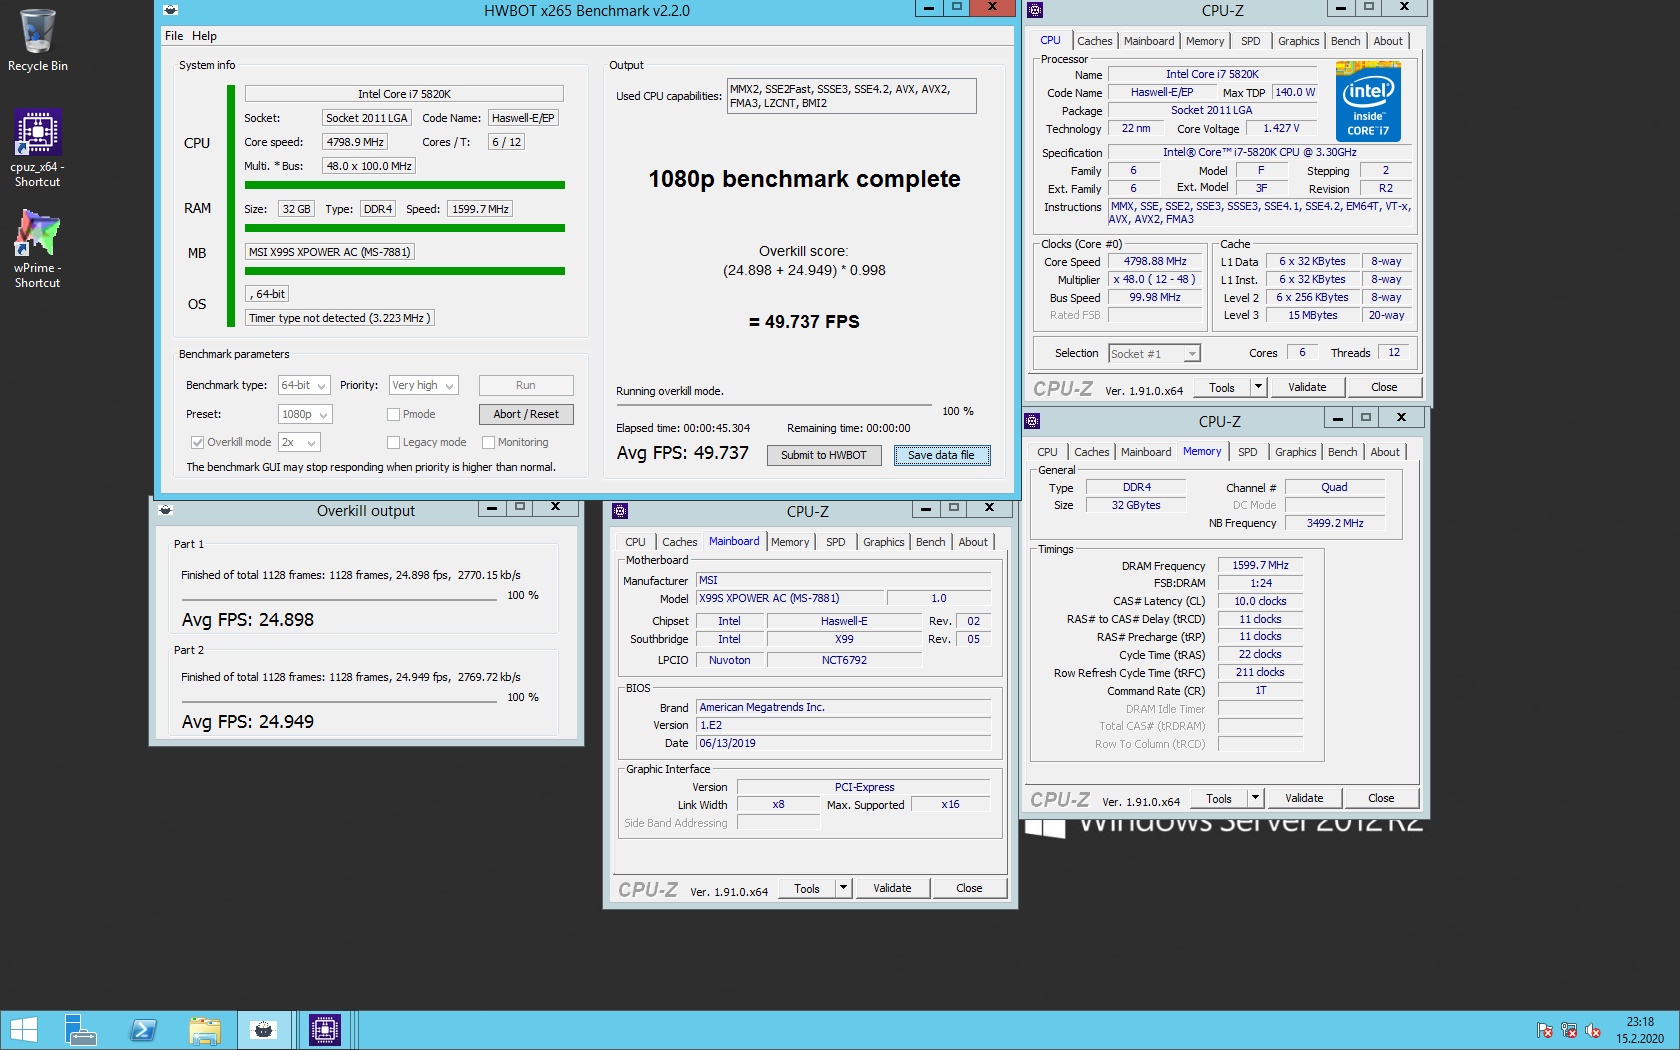Click the network status tray icon

(x=1569, y=1030)
